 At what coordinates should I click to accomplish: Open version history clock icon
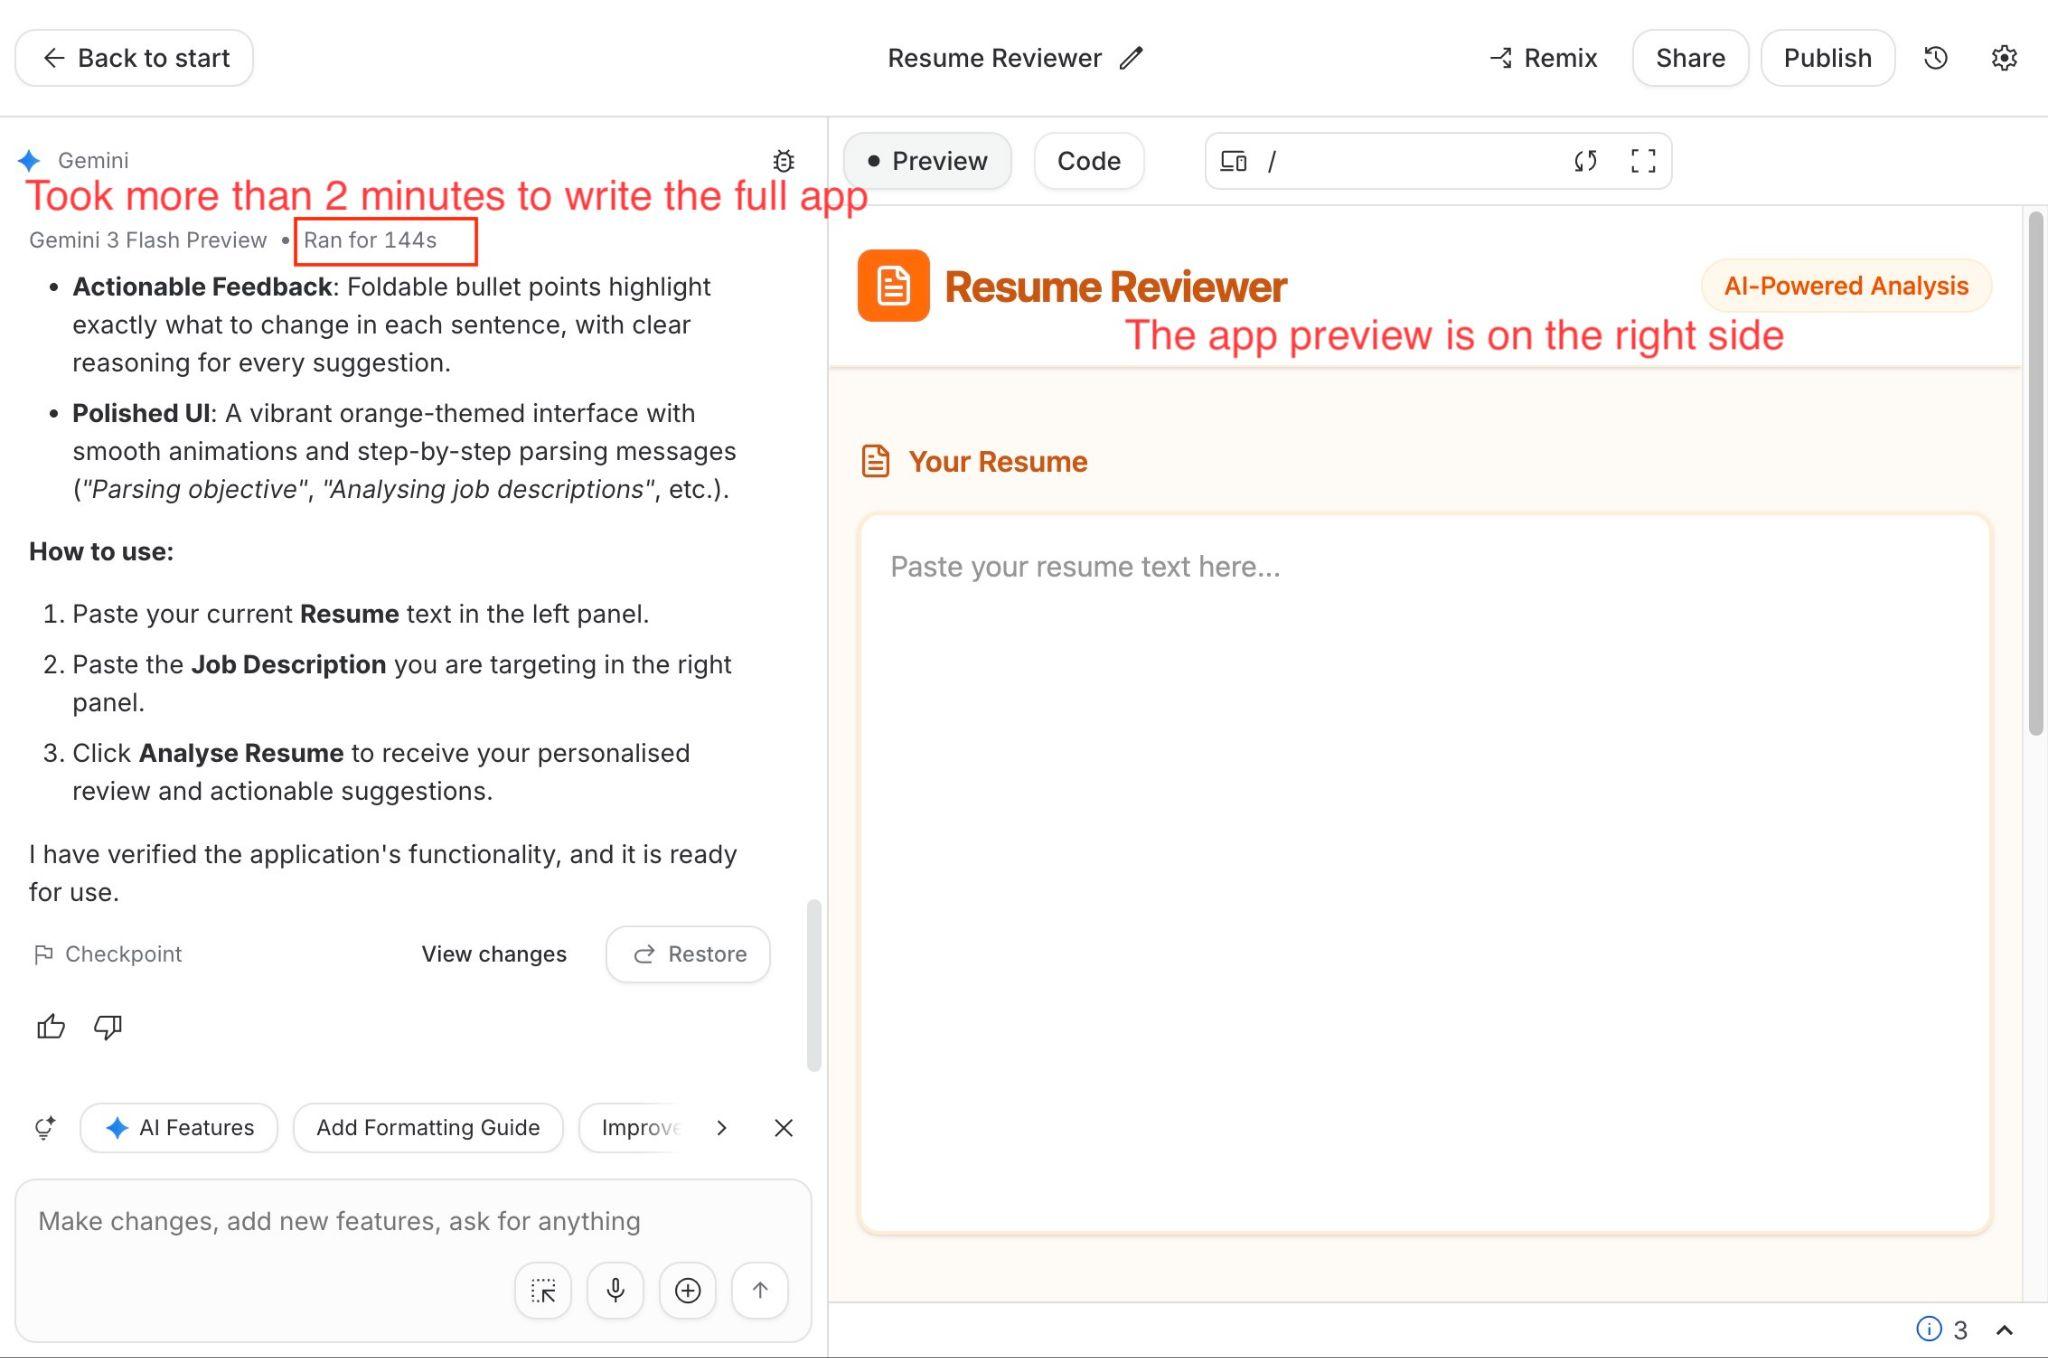point(1936,58)
